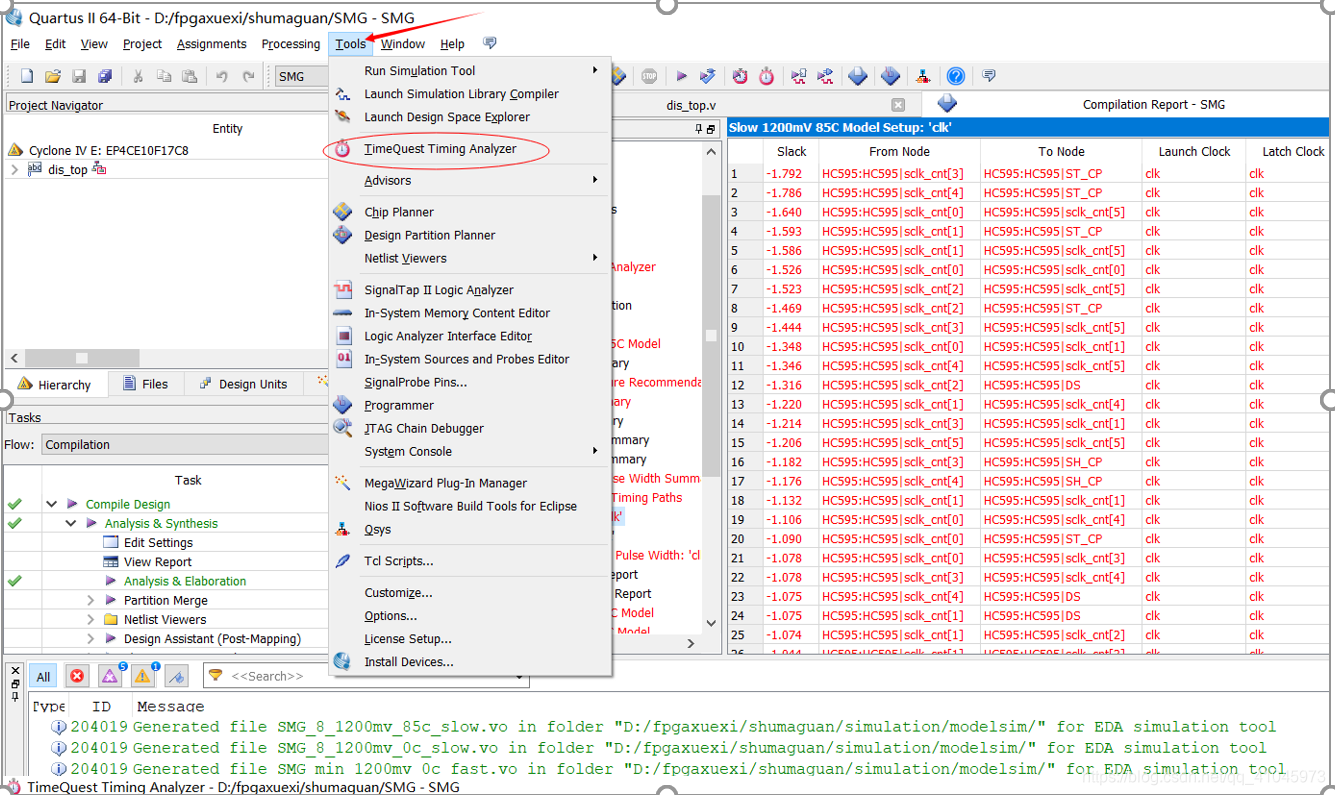1335x795 pixels.
Task: Expand the dis_top hierarchy entity
Action: (15, 170)
